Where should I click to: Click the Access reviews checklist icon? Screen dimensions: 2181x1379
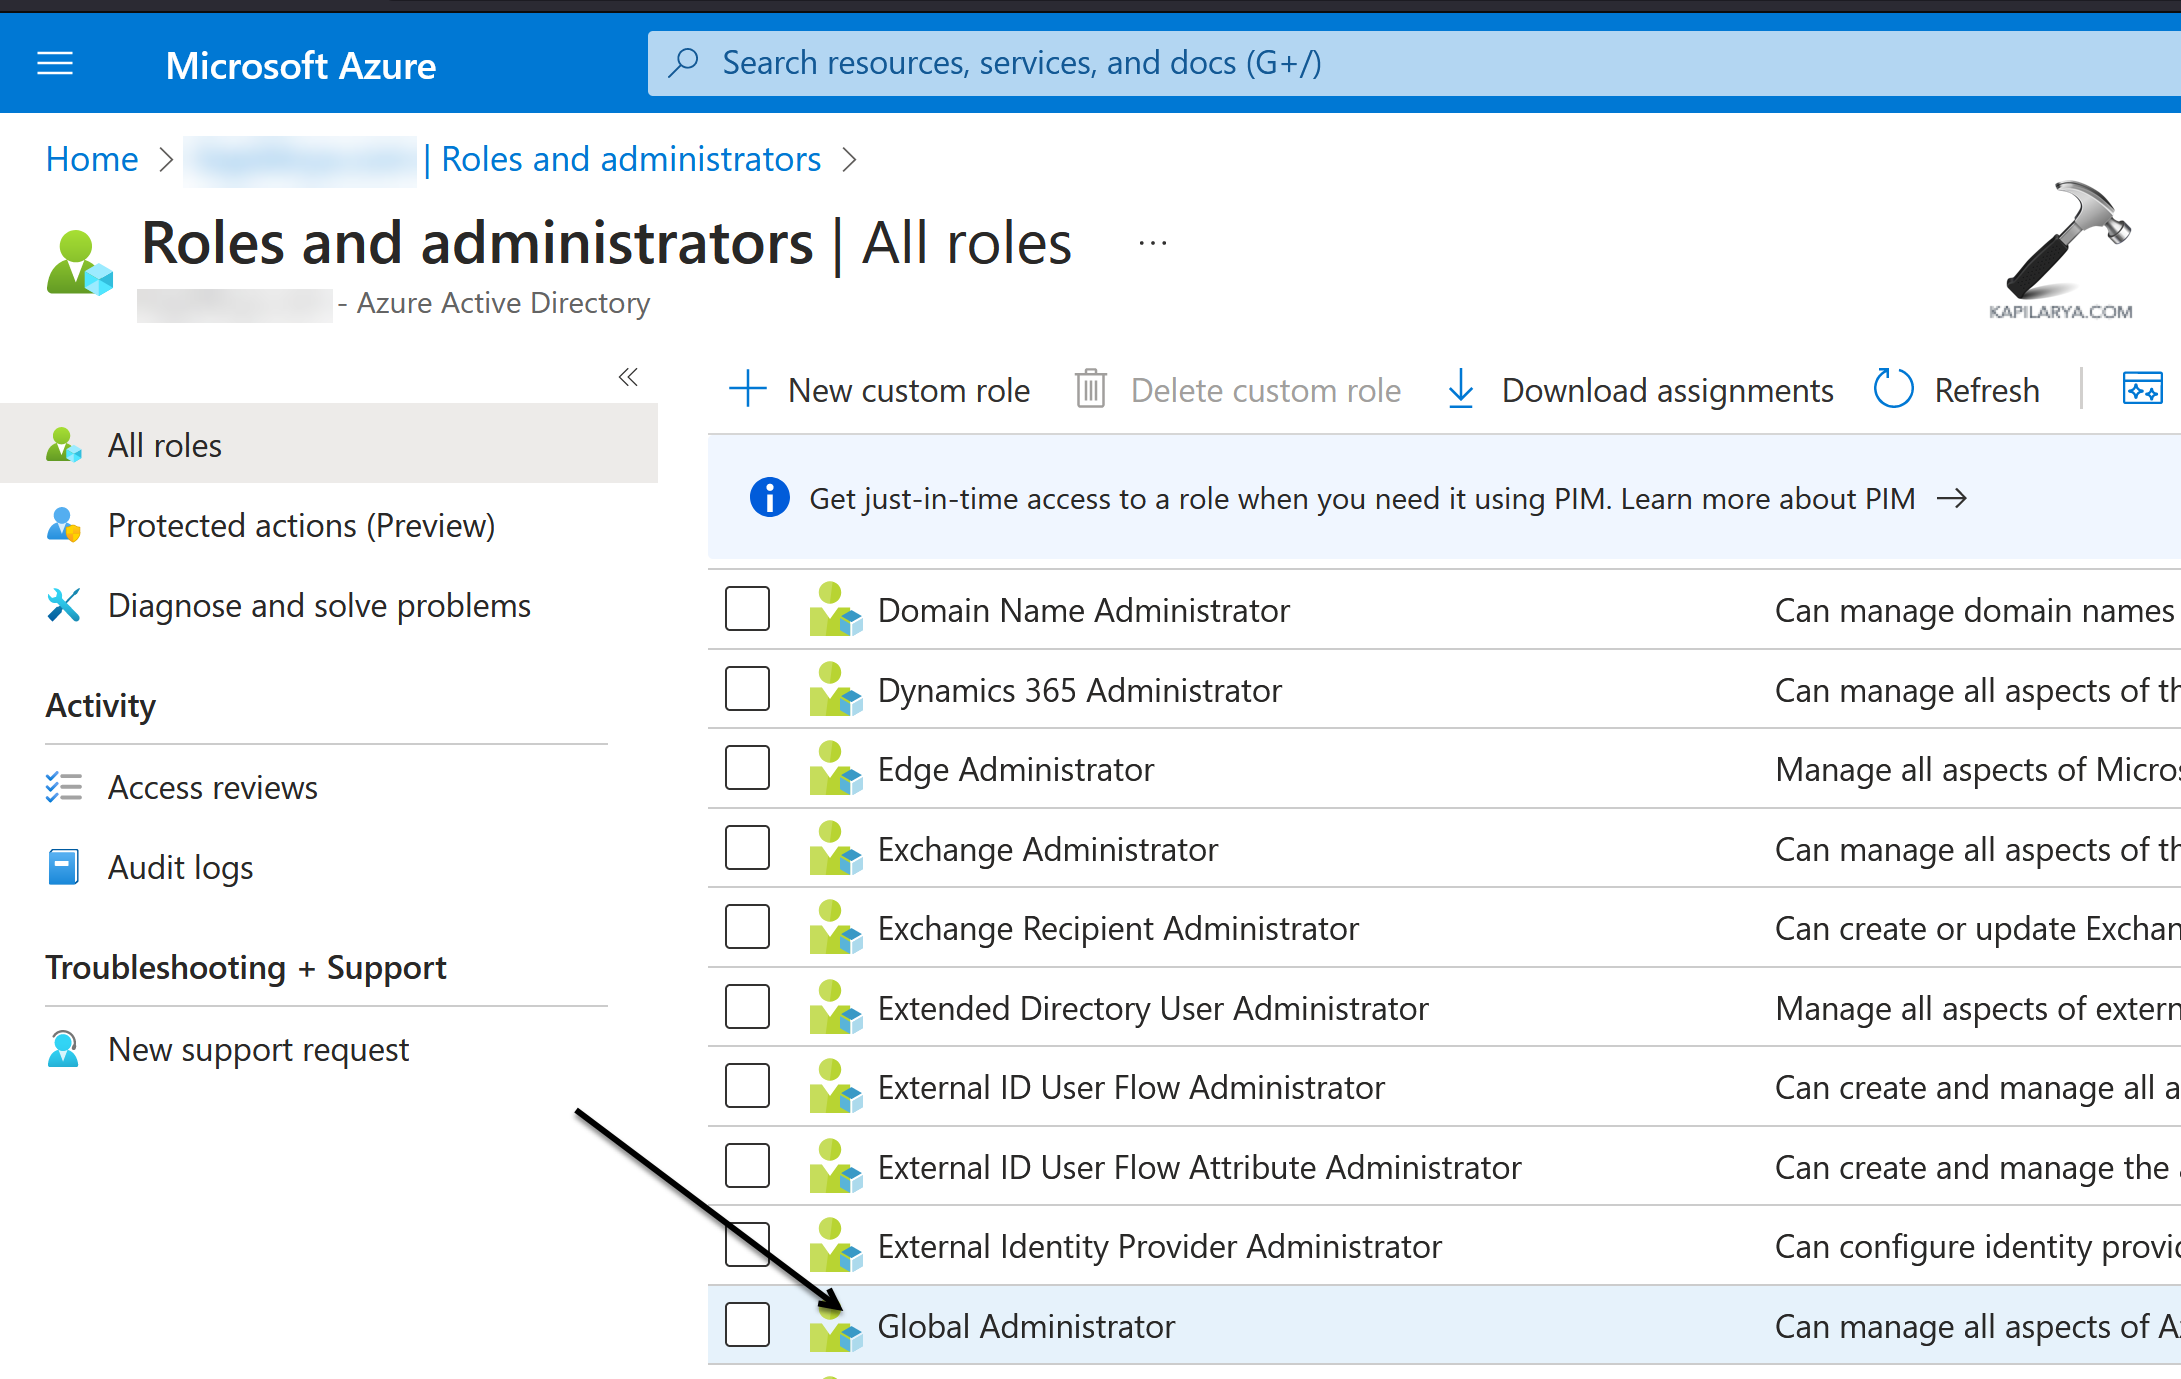click(63, 787)
